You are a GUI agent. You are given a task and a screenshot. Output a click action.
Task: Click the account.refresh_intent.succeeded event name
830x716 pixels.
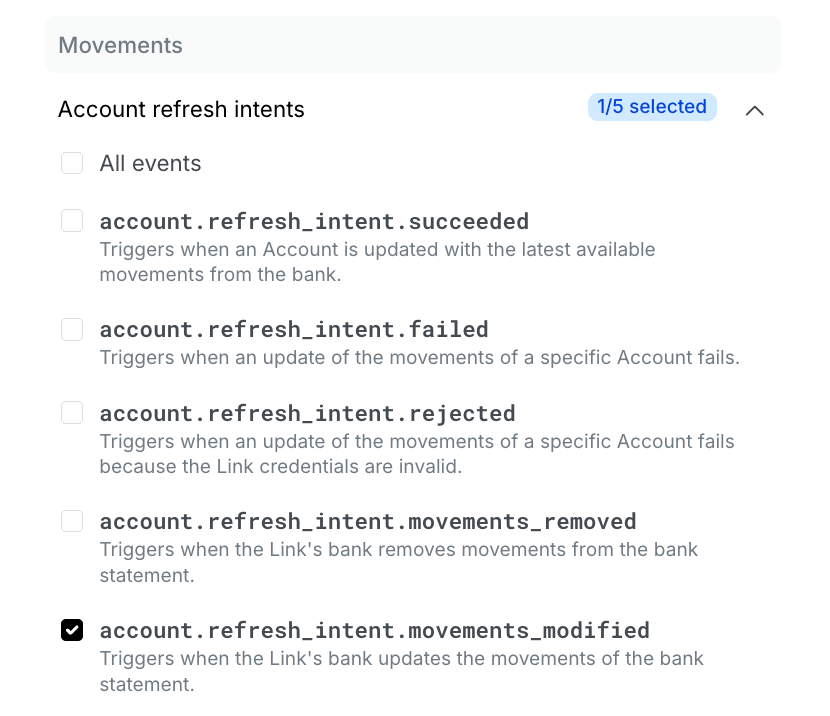click(314, 221)
